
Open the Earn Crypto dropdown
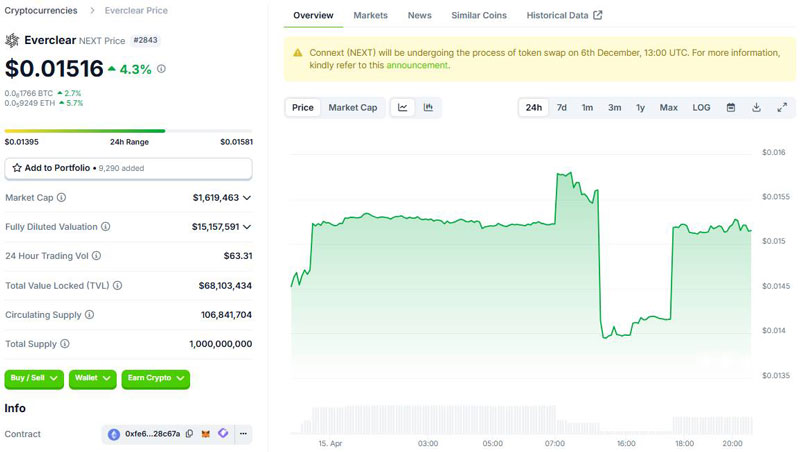[156, 379]
